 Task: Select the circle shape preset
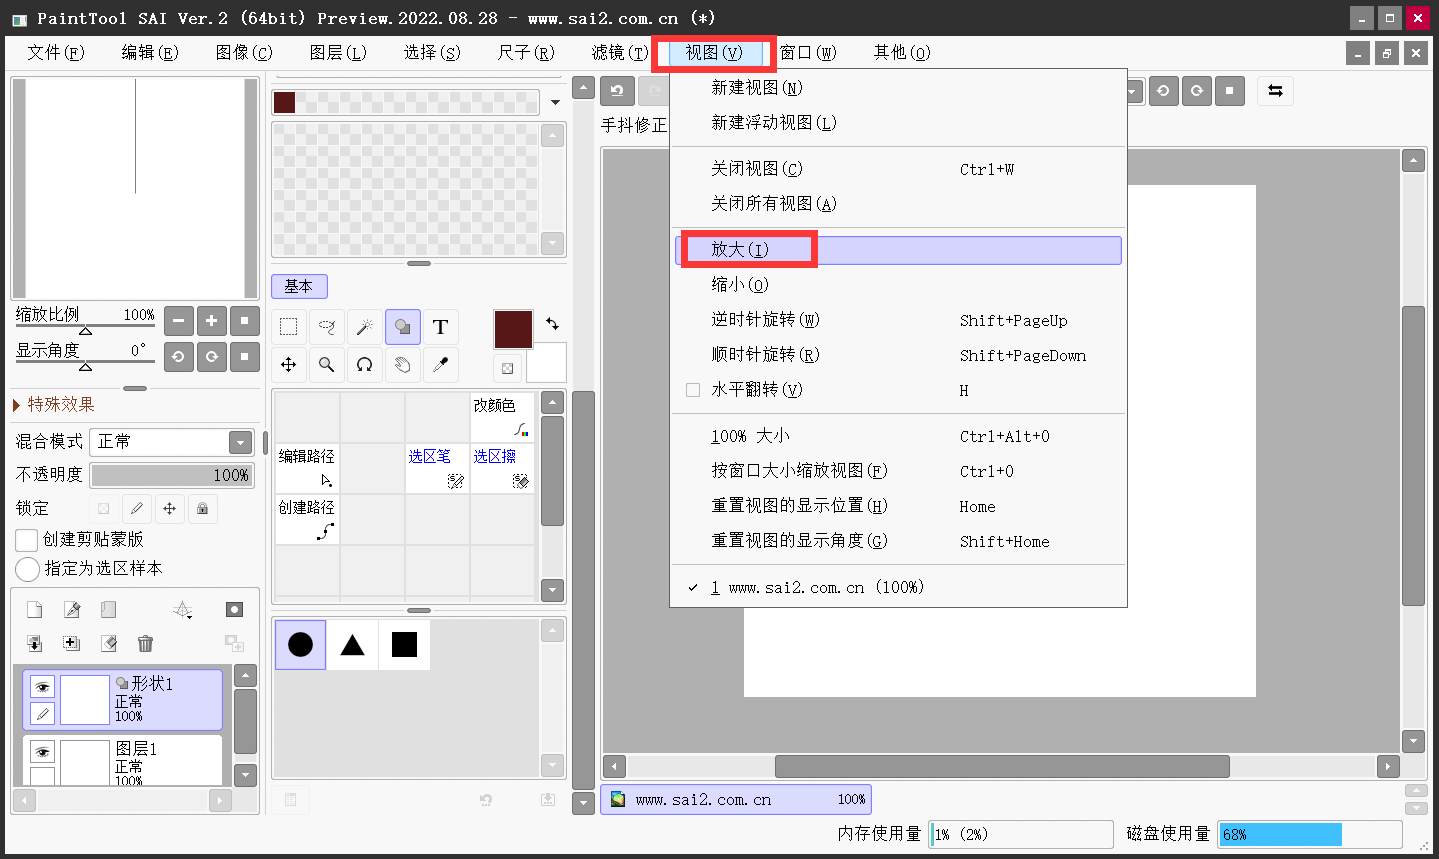300,645
